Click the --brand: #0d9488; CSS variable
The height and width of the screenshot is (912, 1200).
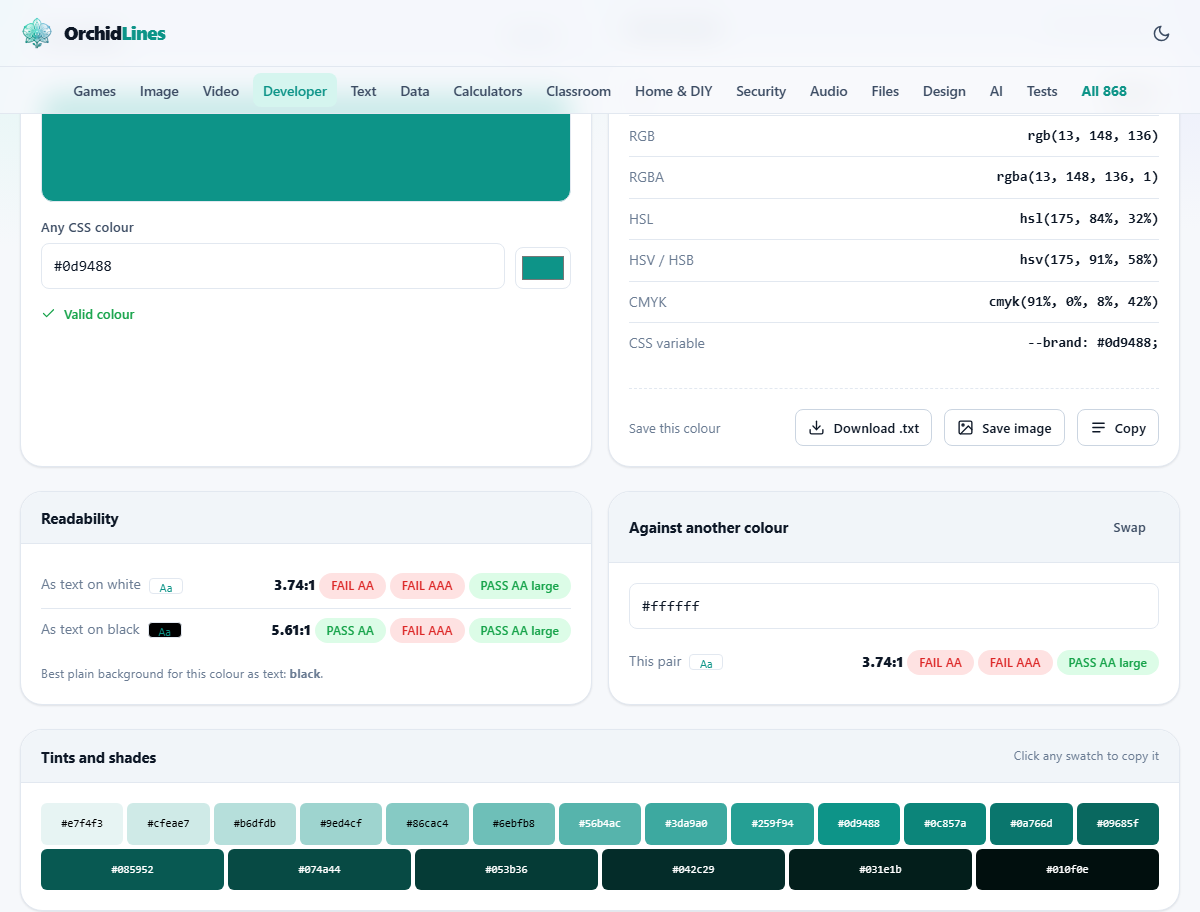(x=1093, y=343)
